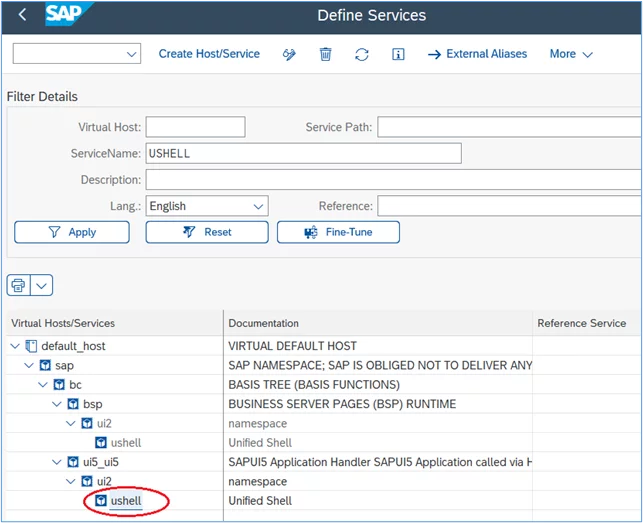Focus the Virtual Host field
The width and height of the screenshot is (643, 523).
click(196, 127)
